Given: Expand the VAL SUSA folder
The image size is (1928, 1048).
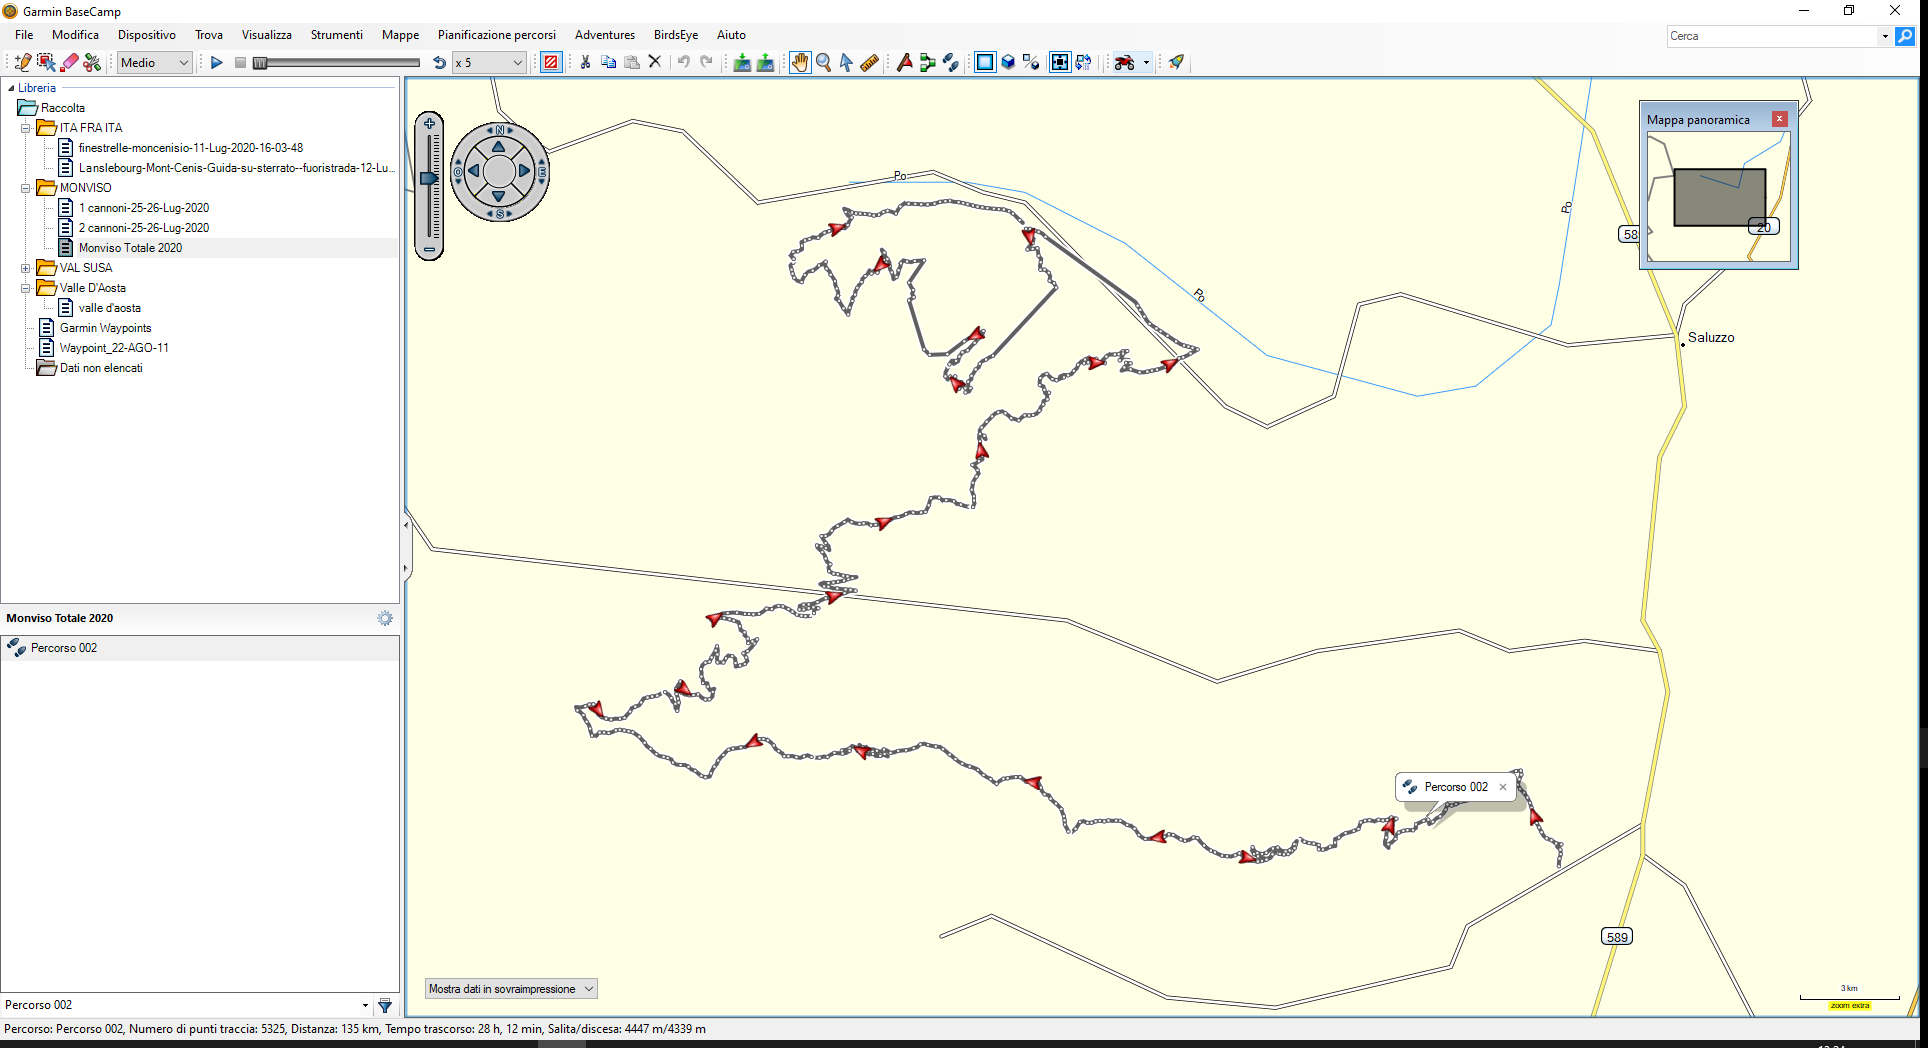Looking at the screenshot, I should (26, 268).
